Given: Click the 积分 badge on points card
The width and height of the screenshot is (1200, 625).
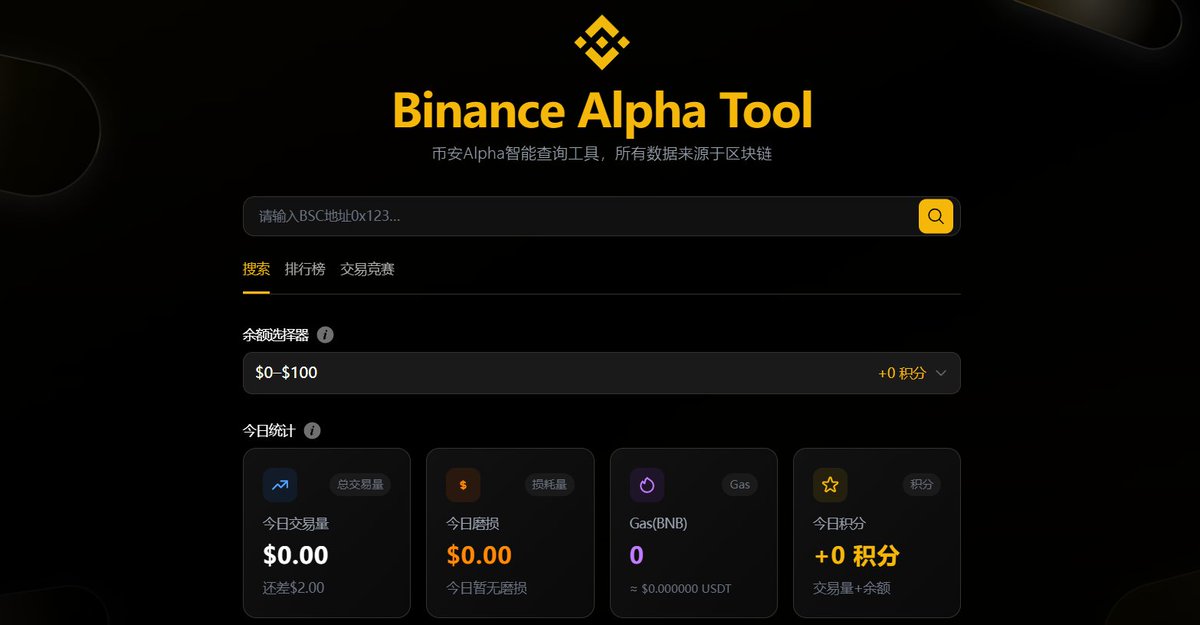Looking at the screenshot, I should pyautogui.click(x=922, y=485).
